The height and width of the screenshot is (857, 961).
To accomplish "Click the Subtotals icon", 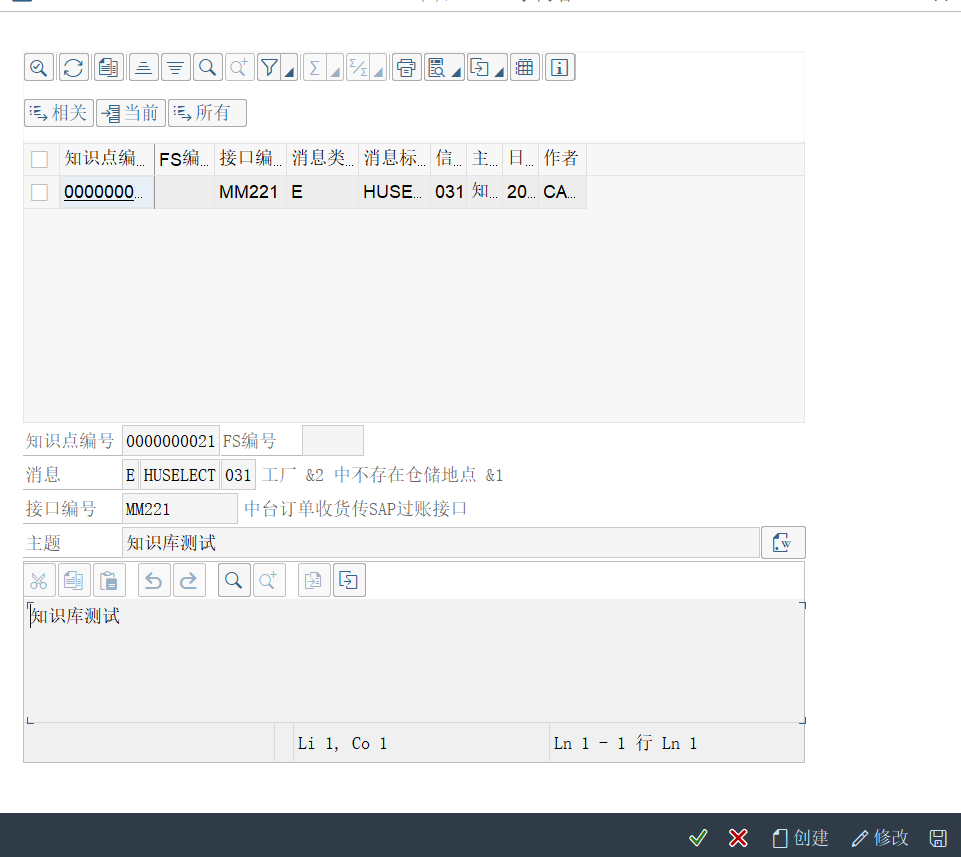I will (x=358, y=67).
